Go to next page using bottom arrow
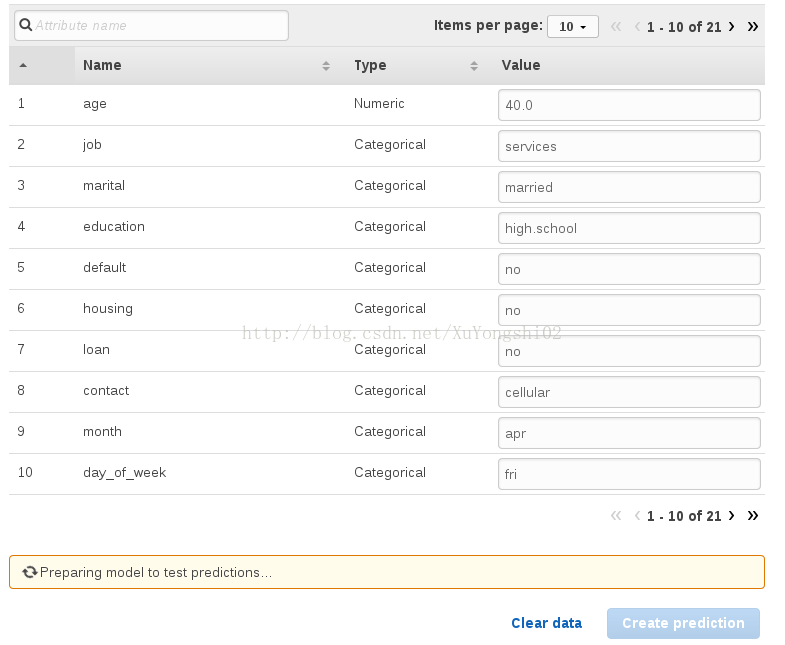The height and width of the screenshot is (645, 785). pyautogui.click(x=731, y=515)
